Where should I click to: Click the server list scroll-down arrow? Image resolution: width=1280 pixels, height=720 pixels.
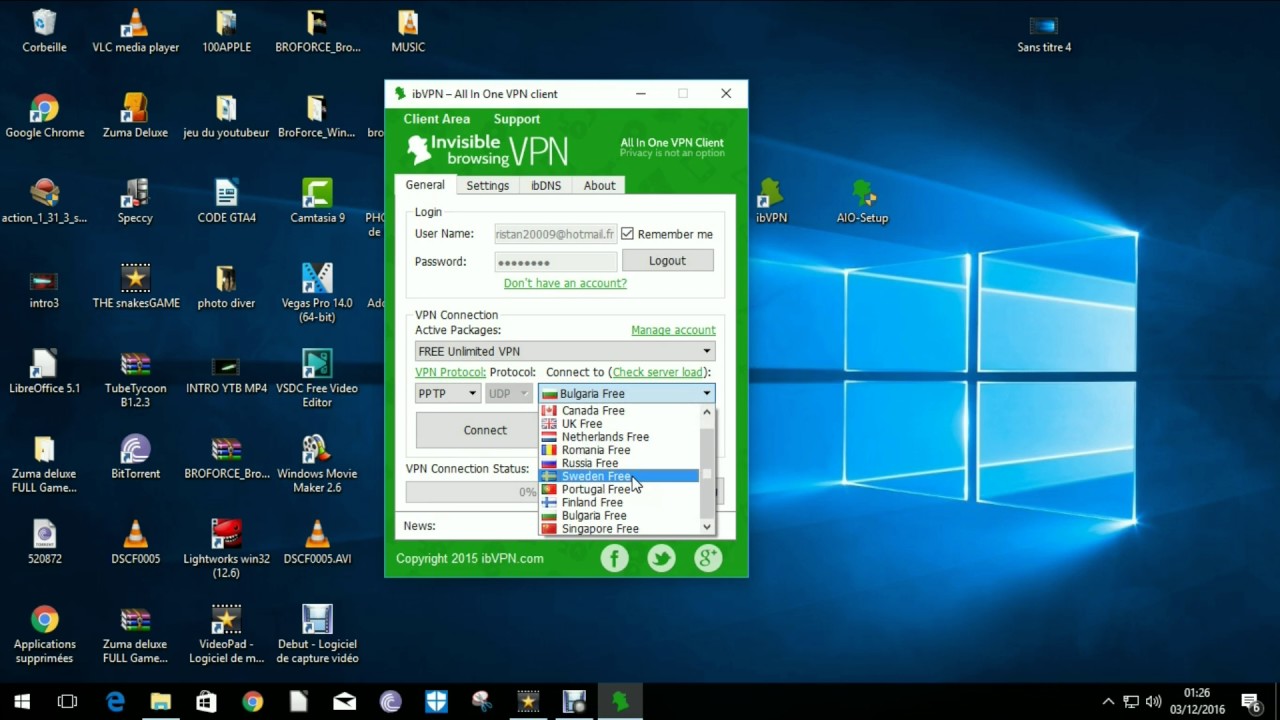coord(707,527)
